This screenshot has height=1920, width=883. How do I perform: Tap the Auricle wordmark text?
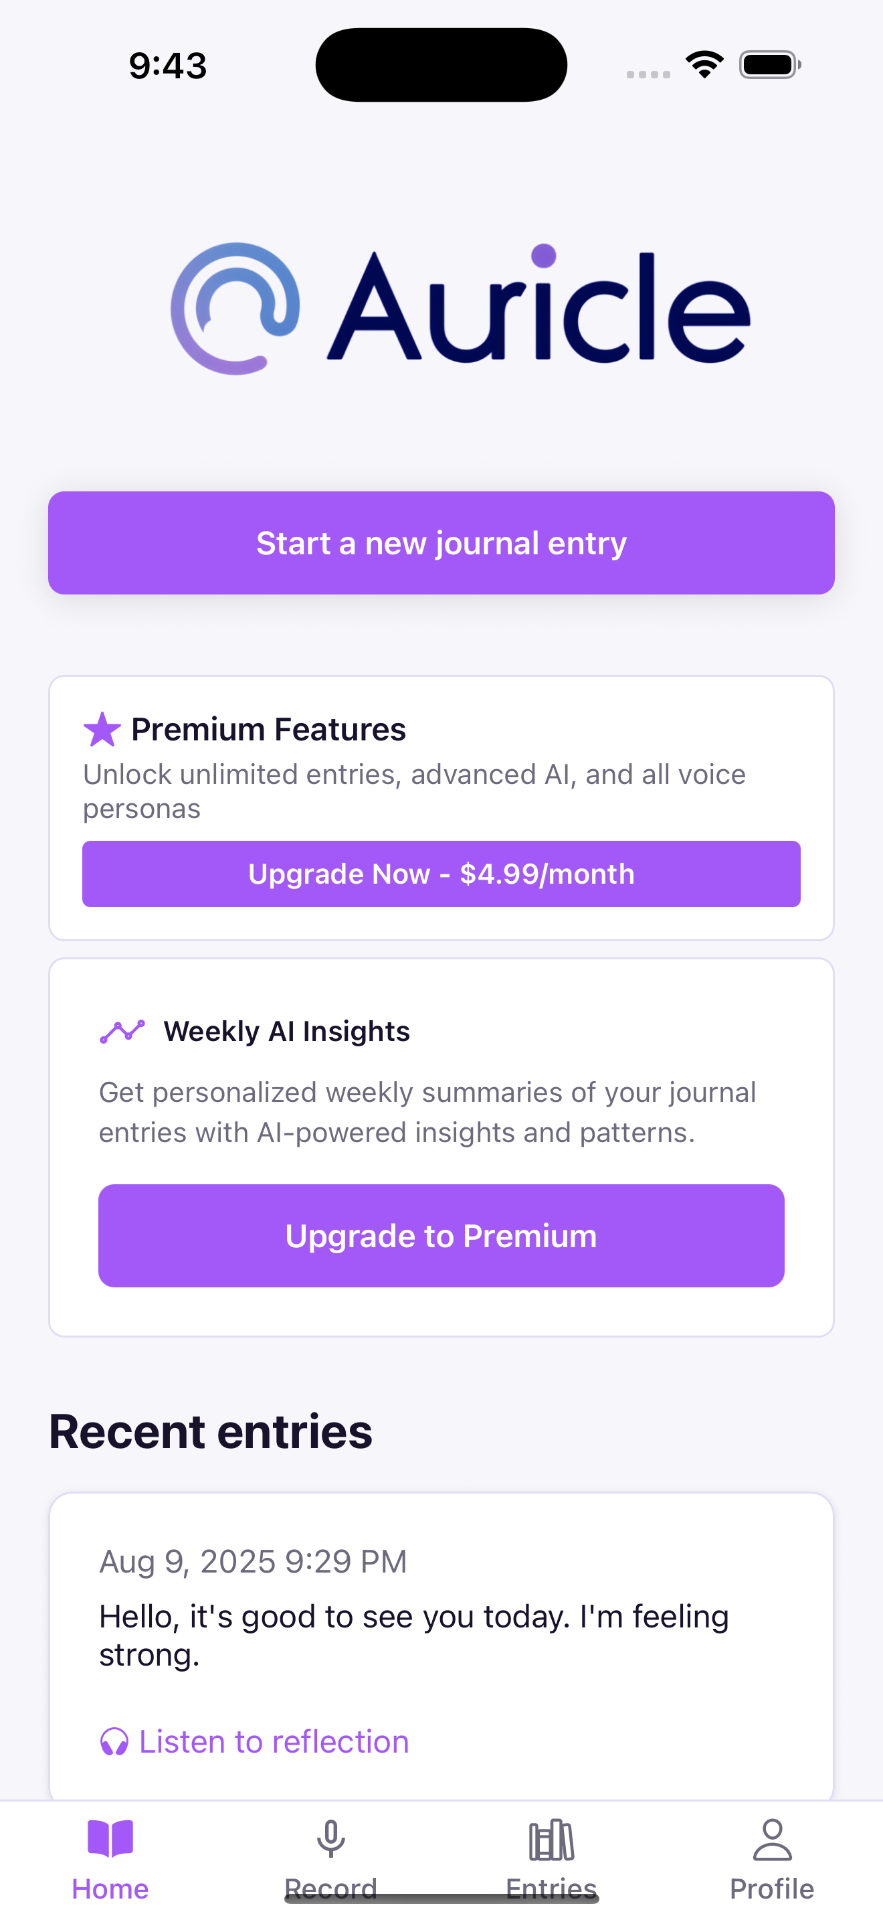point(539,306)
